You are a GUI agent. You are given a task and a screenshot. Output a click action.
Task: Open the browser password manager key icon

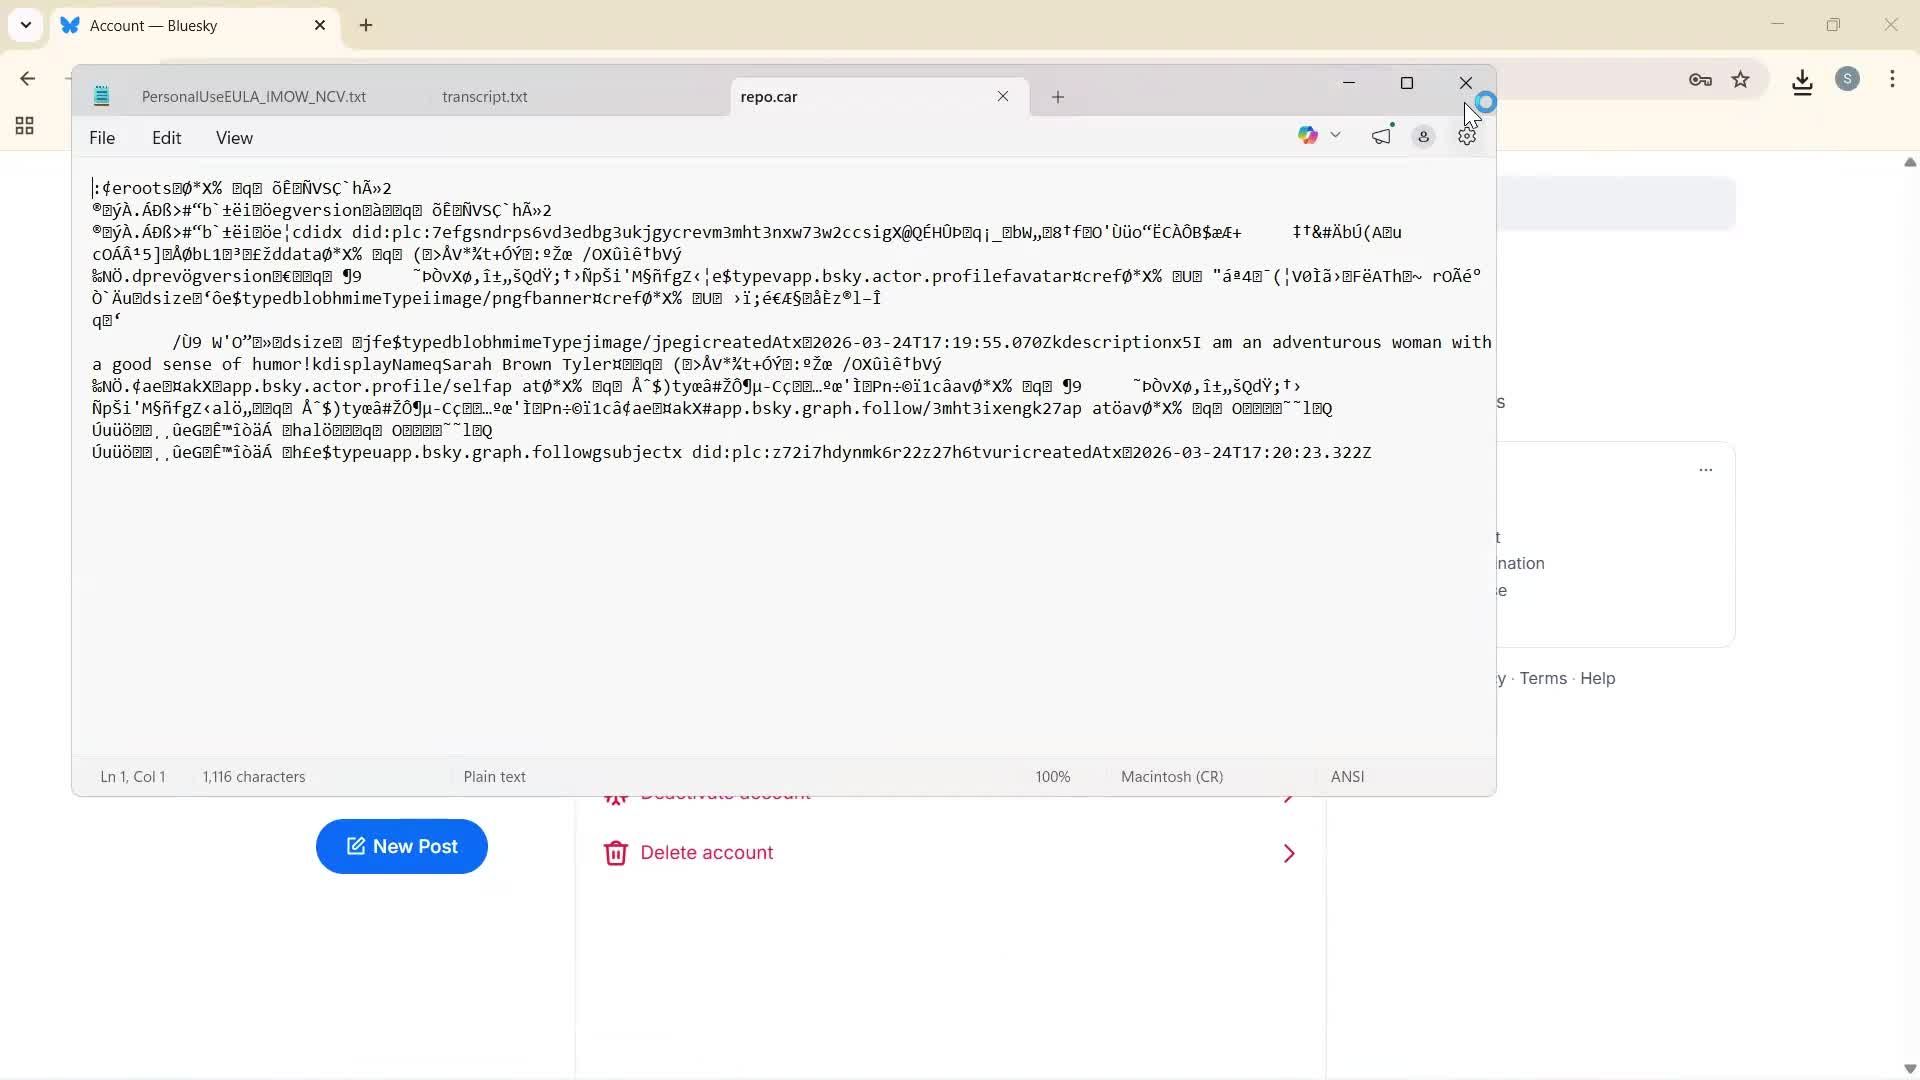click(x=1700, y=80)
